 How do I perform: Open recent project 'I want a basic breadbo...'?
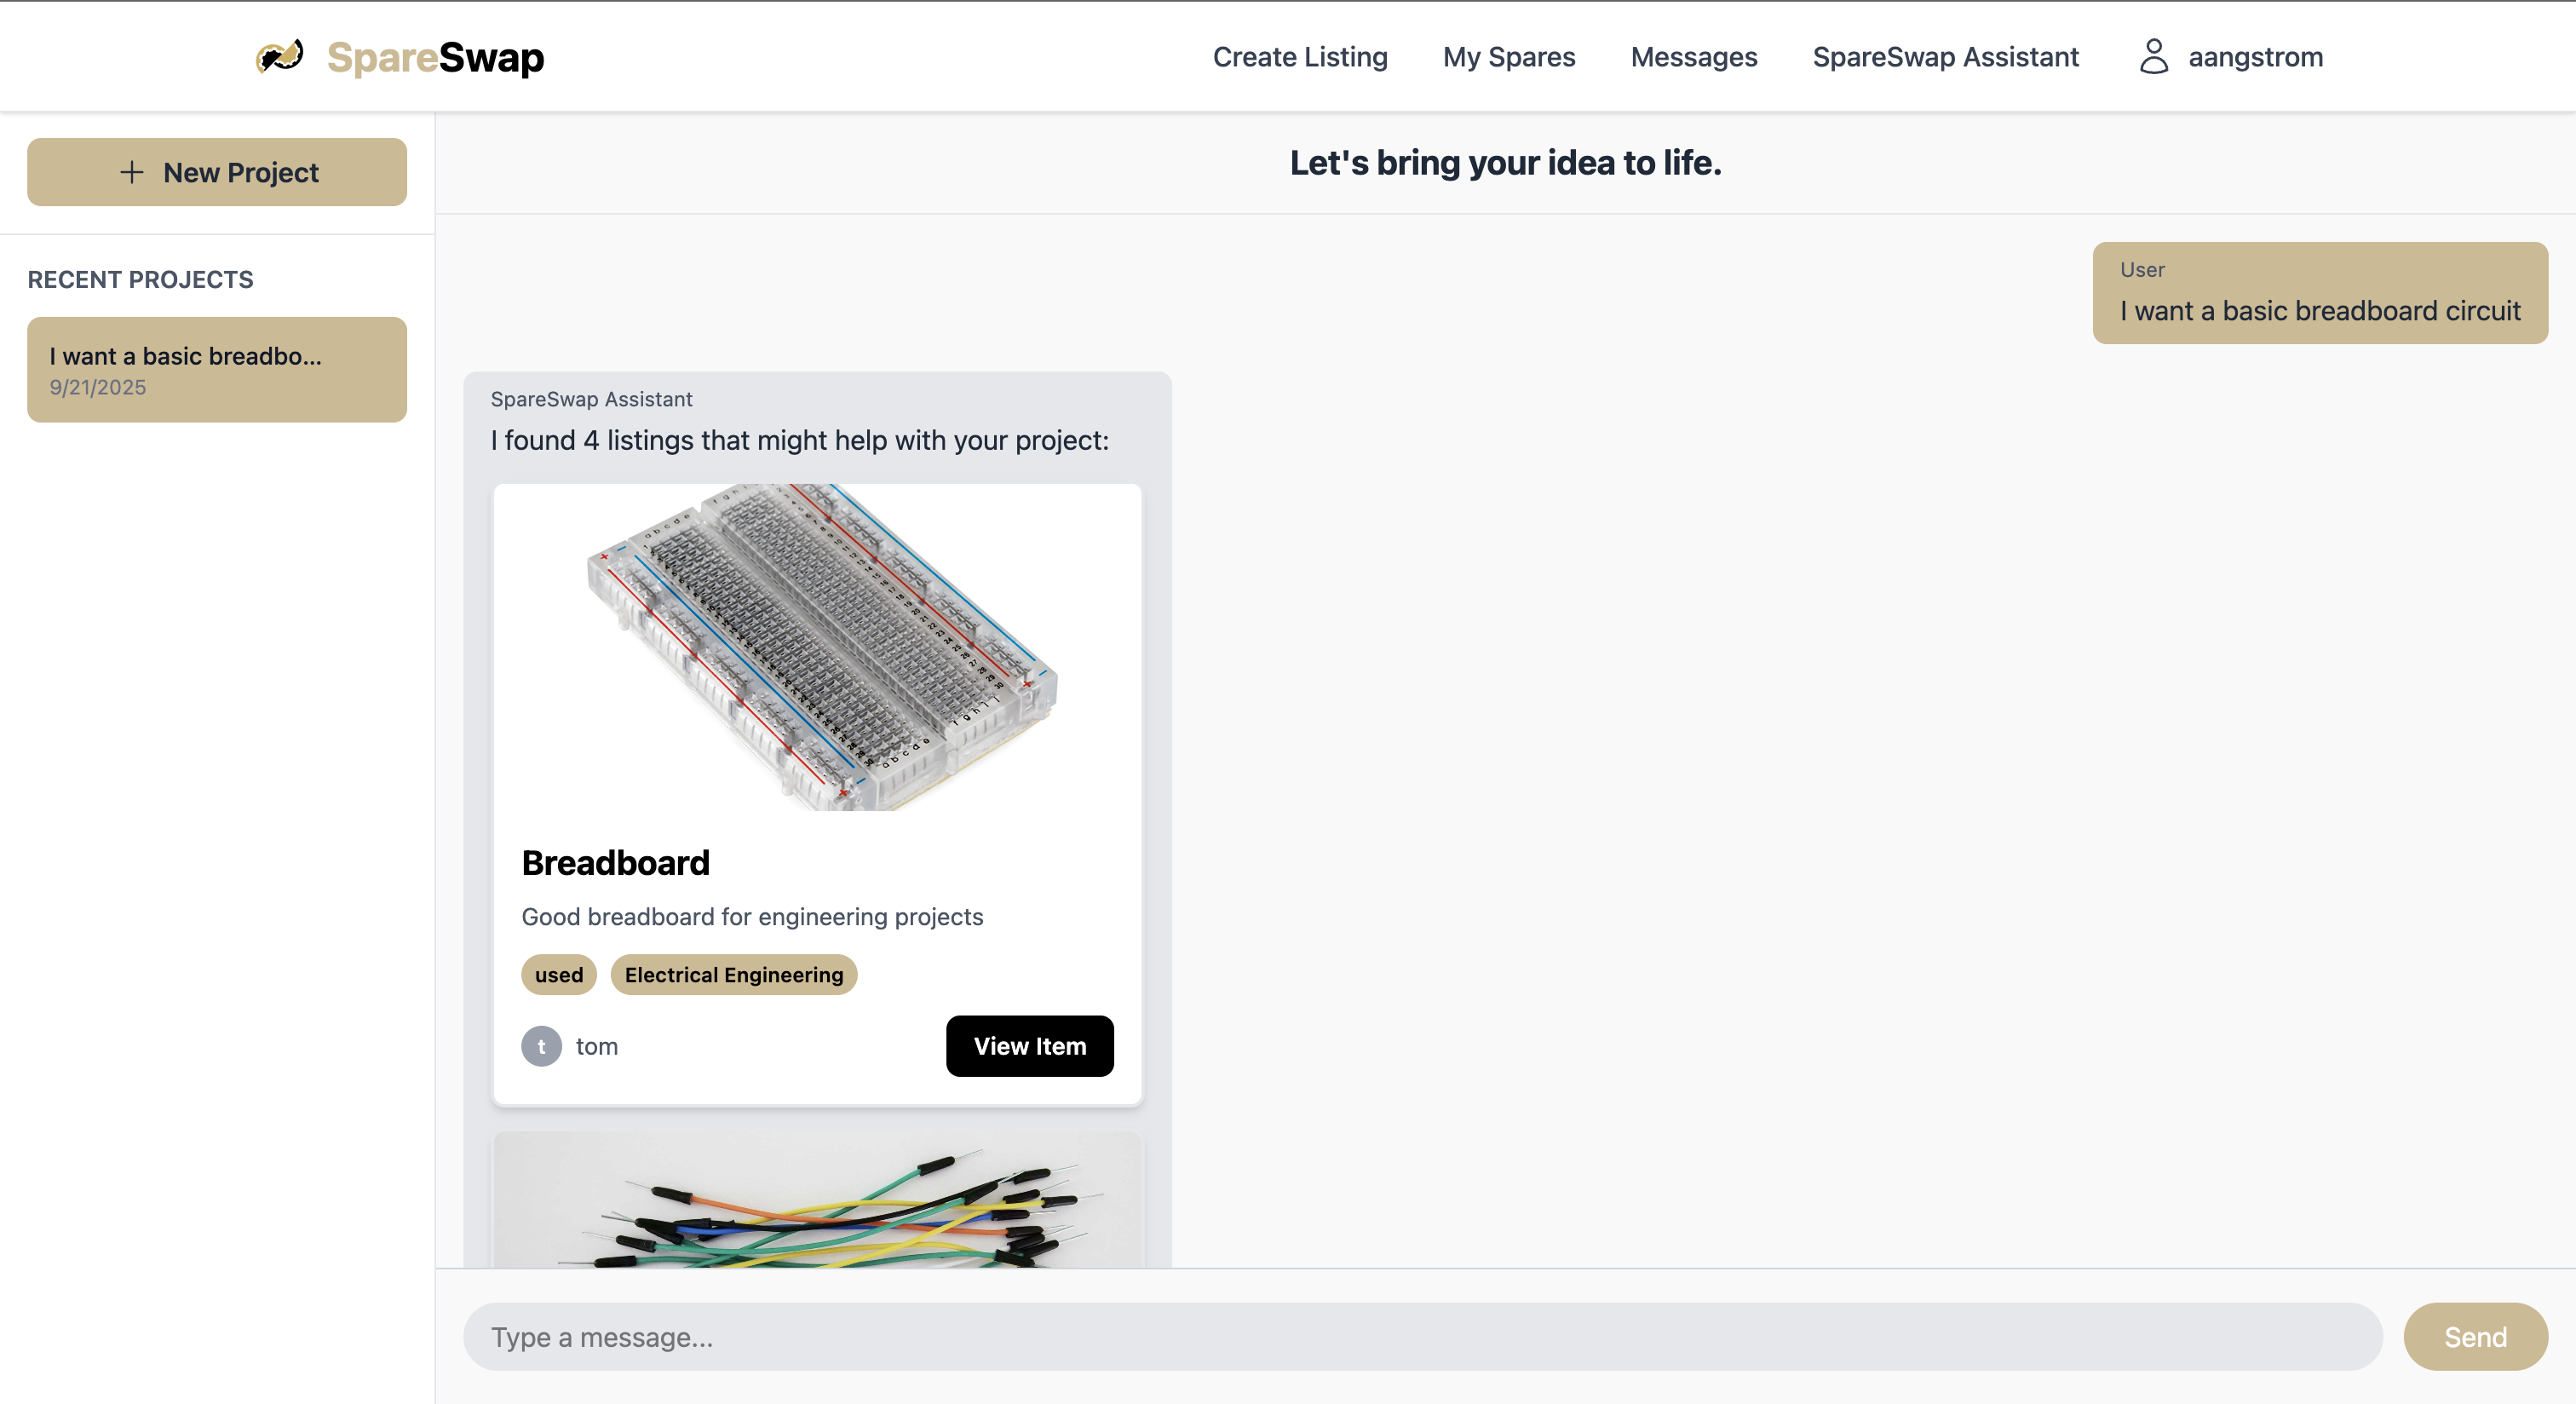[x=217, y=370]
